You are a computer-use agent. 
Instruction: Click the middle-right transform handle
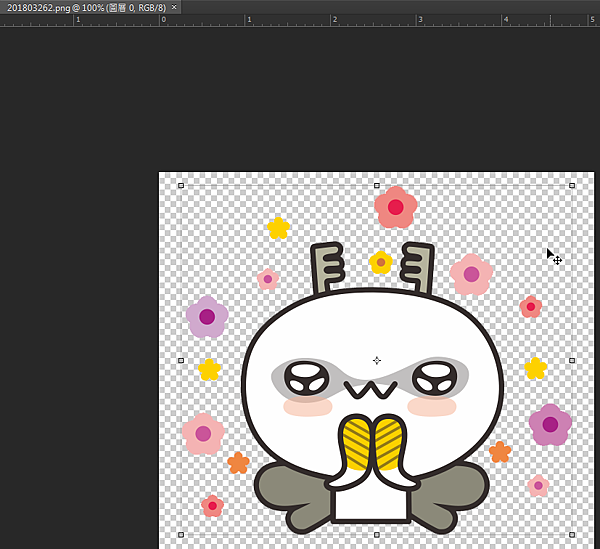click(x=572, y=360)
